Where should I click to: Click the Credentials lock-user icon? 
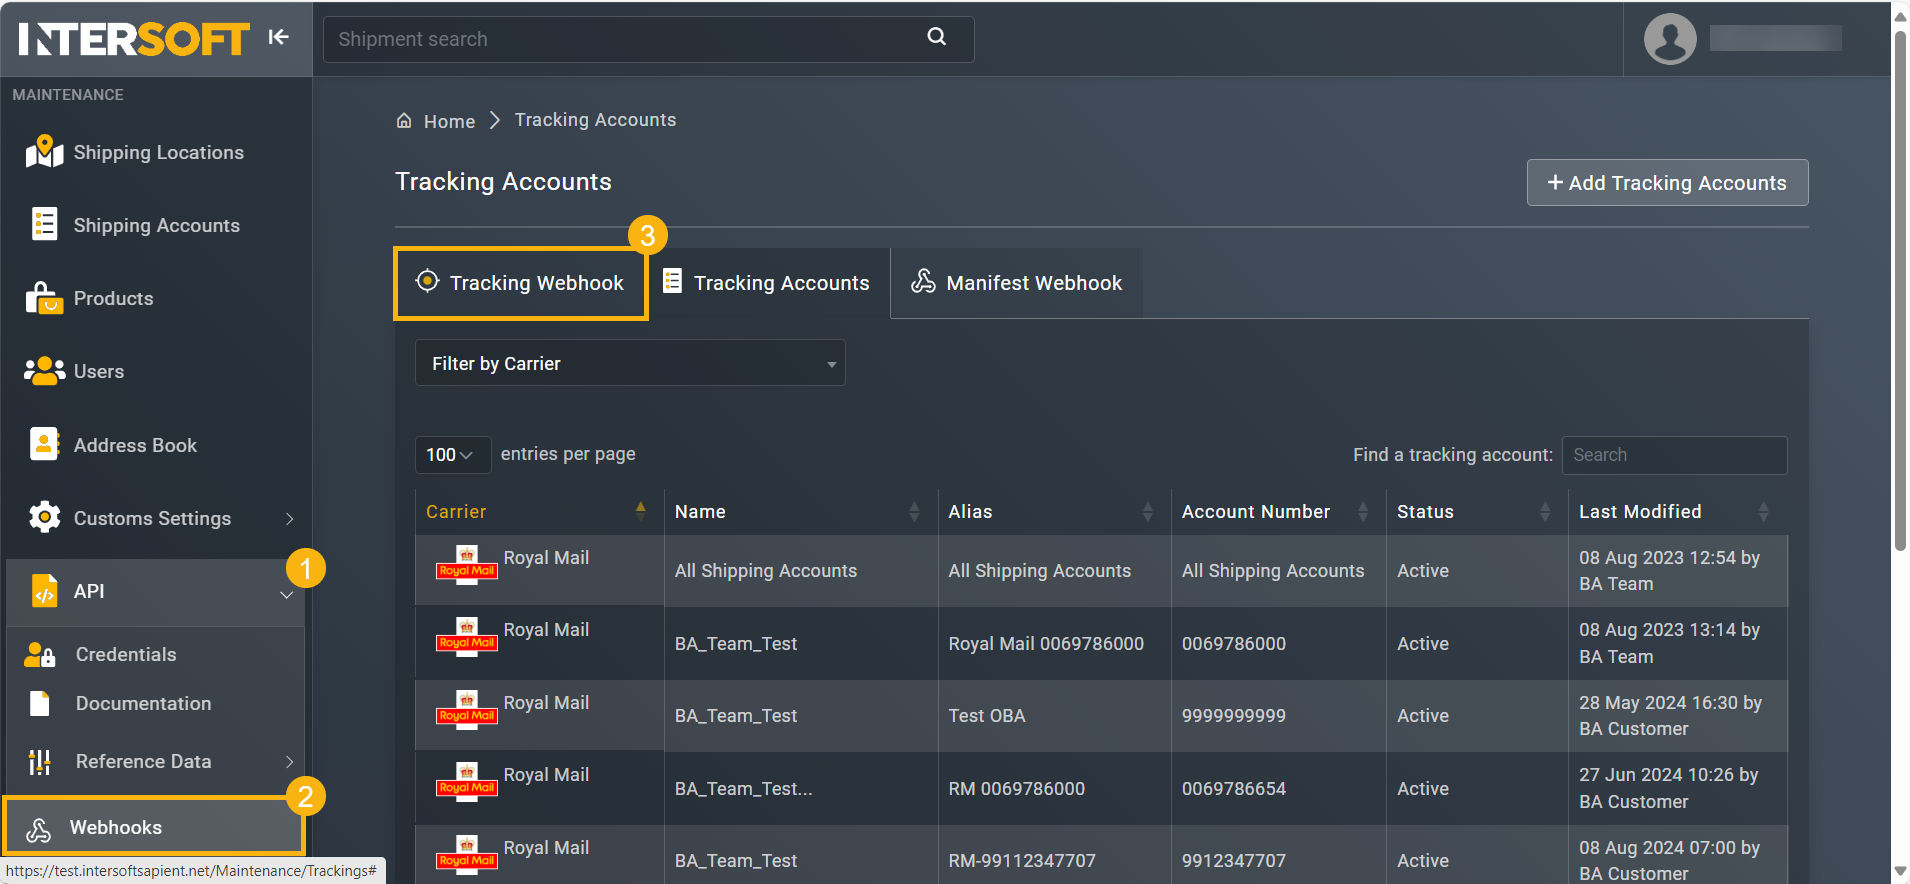[39, 655]
